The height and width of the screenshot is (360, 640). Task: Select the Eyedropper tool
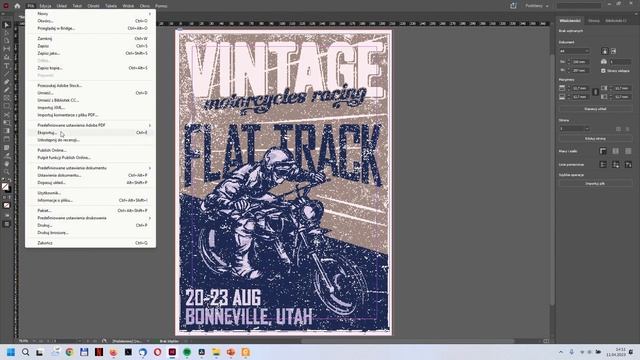click(x=6, y=156)
